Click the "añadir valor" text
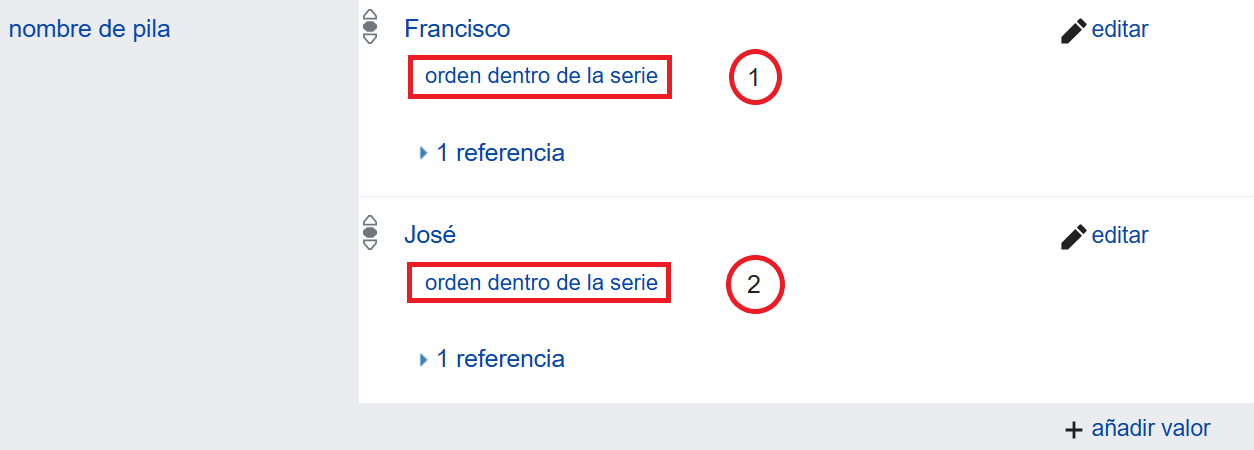The height and width of the screenshot is (450, 1254). (x=1150, y=428)
